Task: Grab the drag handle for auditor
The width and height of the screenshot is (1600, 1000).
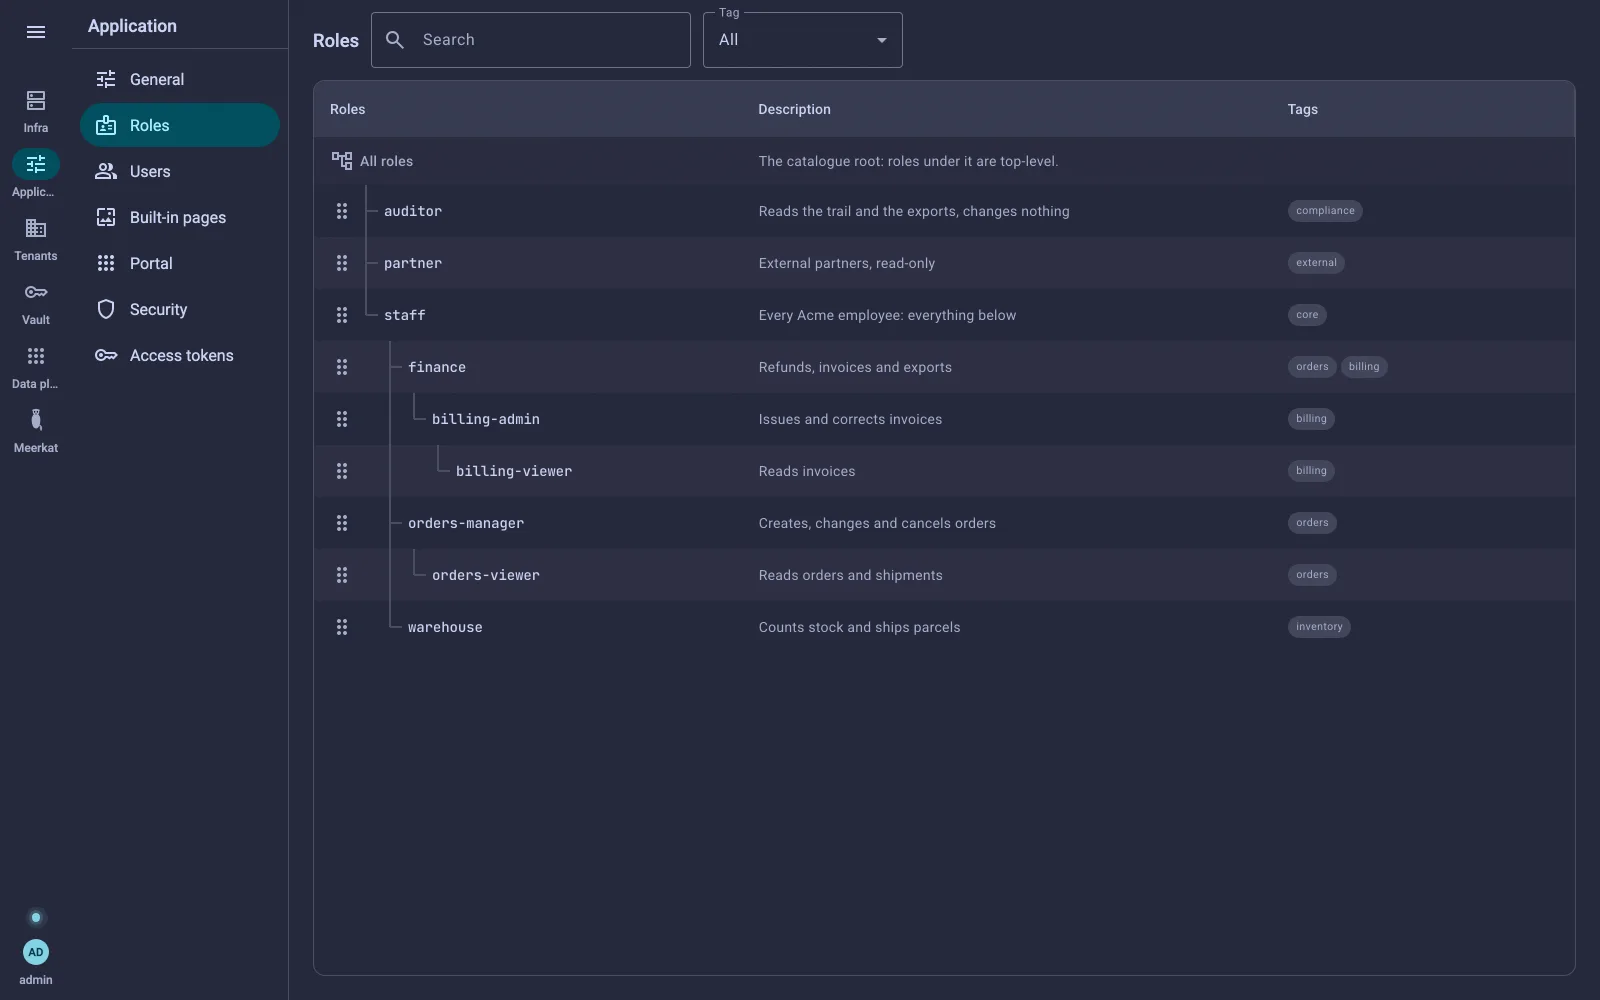Action: (x=342, y=211)
